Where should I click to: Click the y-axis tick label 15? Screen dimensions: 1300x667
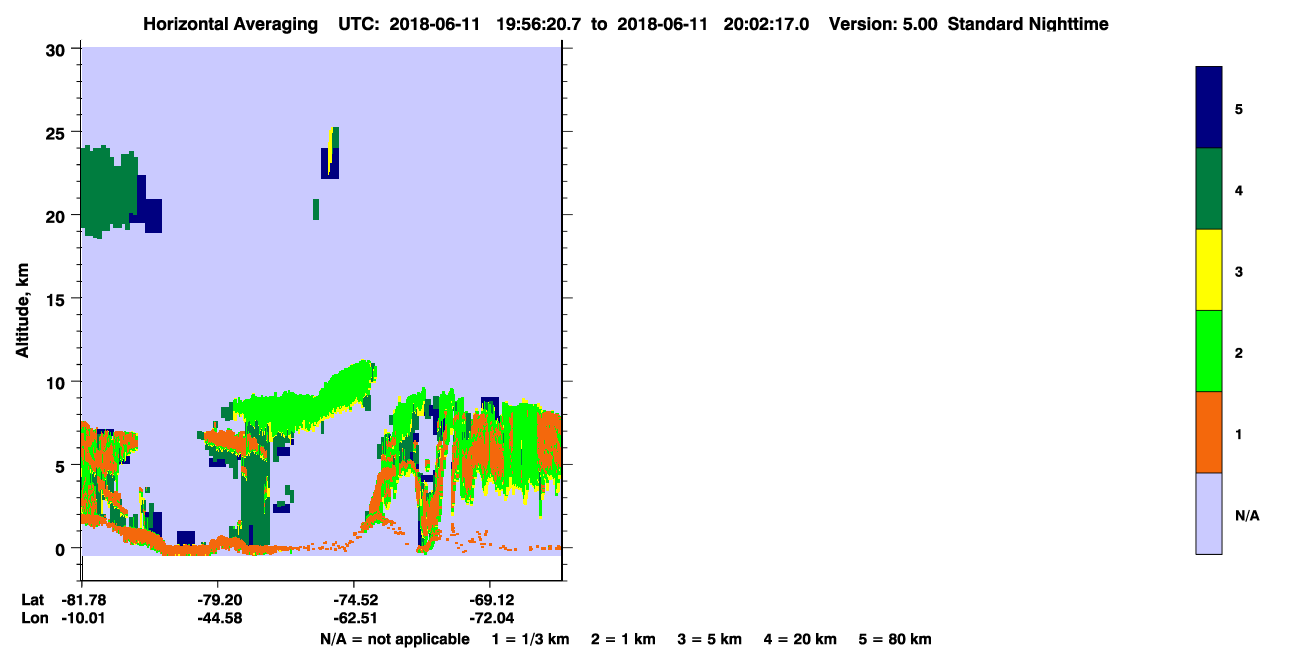58,298
